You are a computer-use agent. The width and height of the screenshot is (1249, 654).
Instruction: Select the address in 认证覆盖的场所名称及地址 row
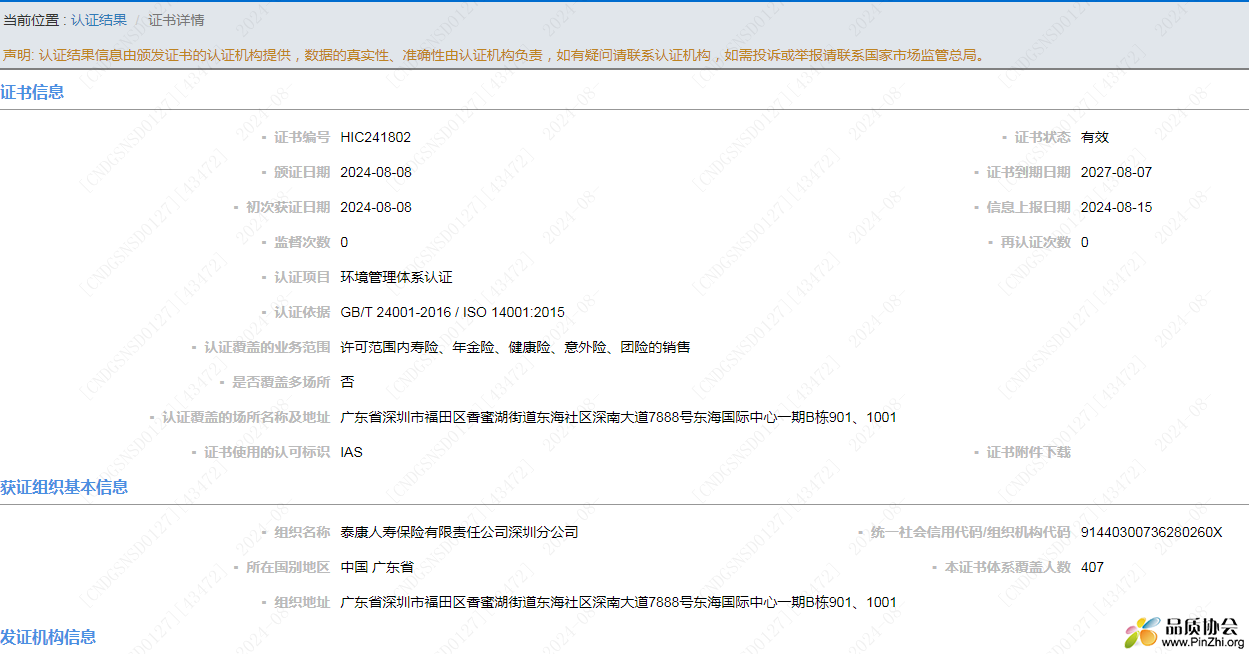(618, 417)
